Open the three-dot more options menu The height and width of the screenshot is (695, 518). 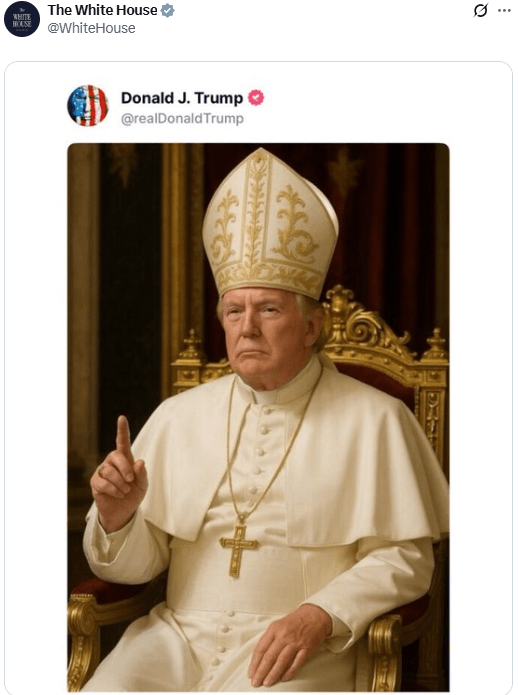pyautogui.click(x=504, y=10)
